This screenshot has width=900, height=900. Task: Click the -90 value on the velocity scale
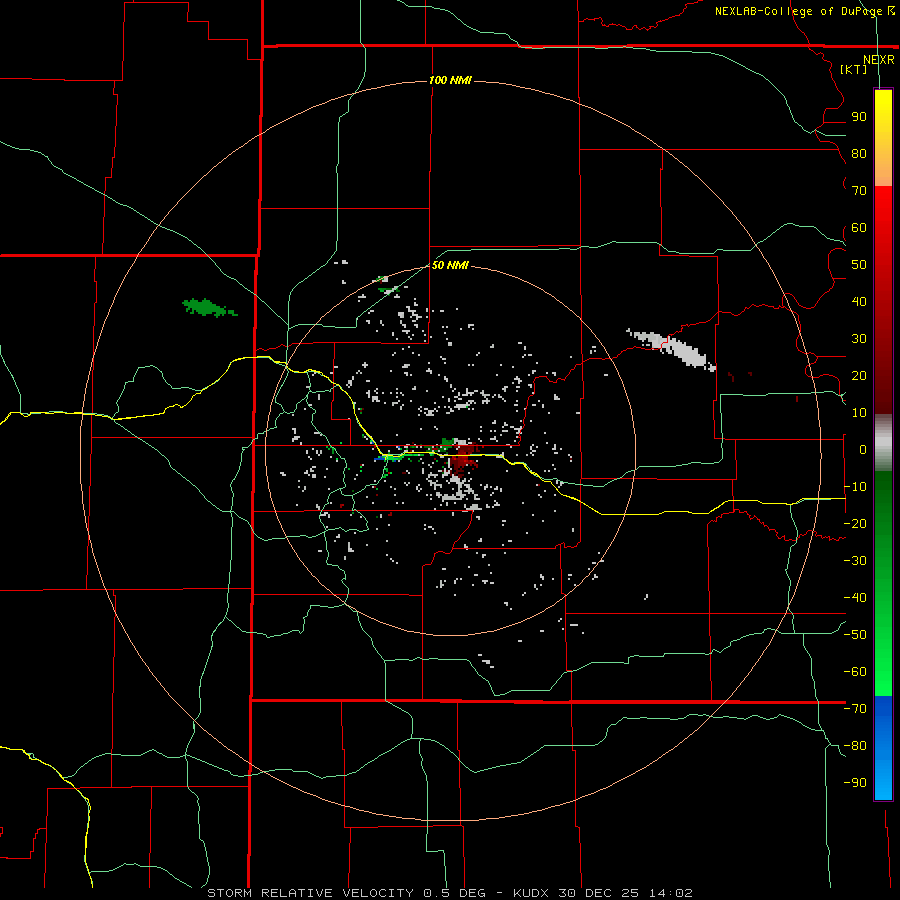(x=855, y=783)
